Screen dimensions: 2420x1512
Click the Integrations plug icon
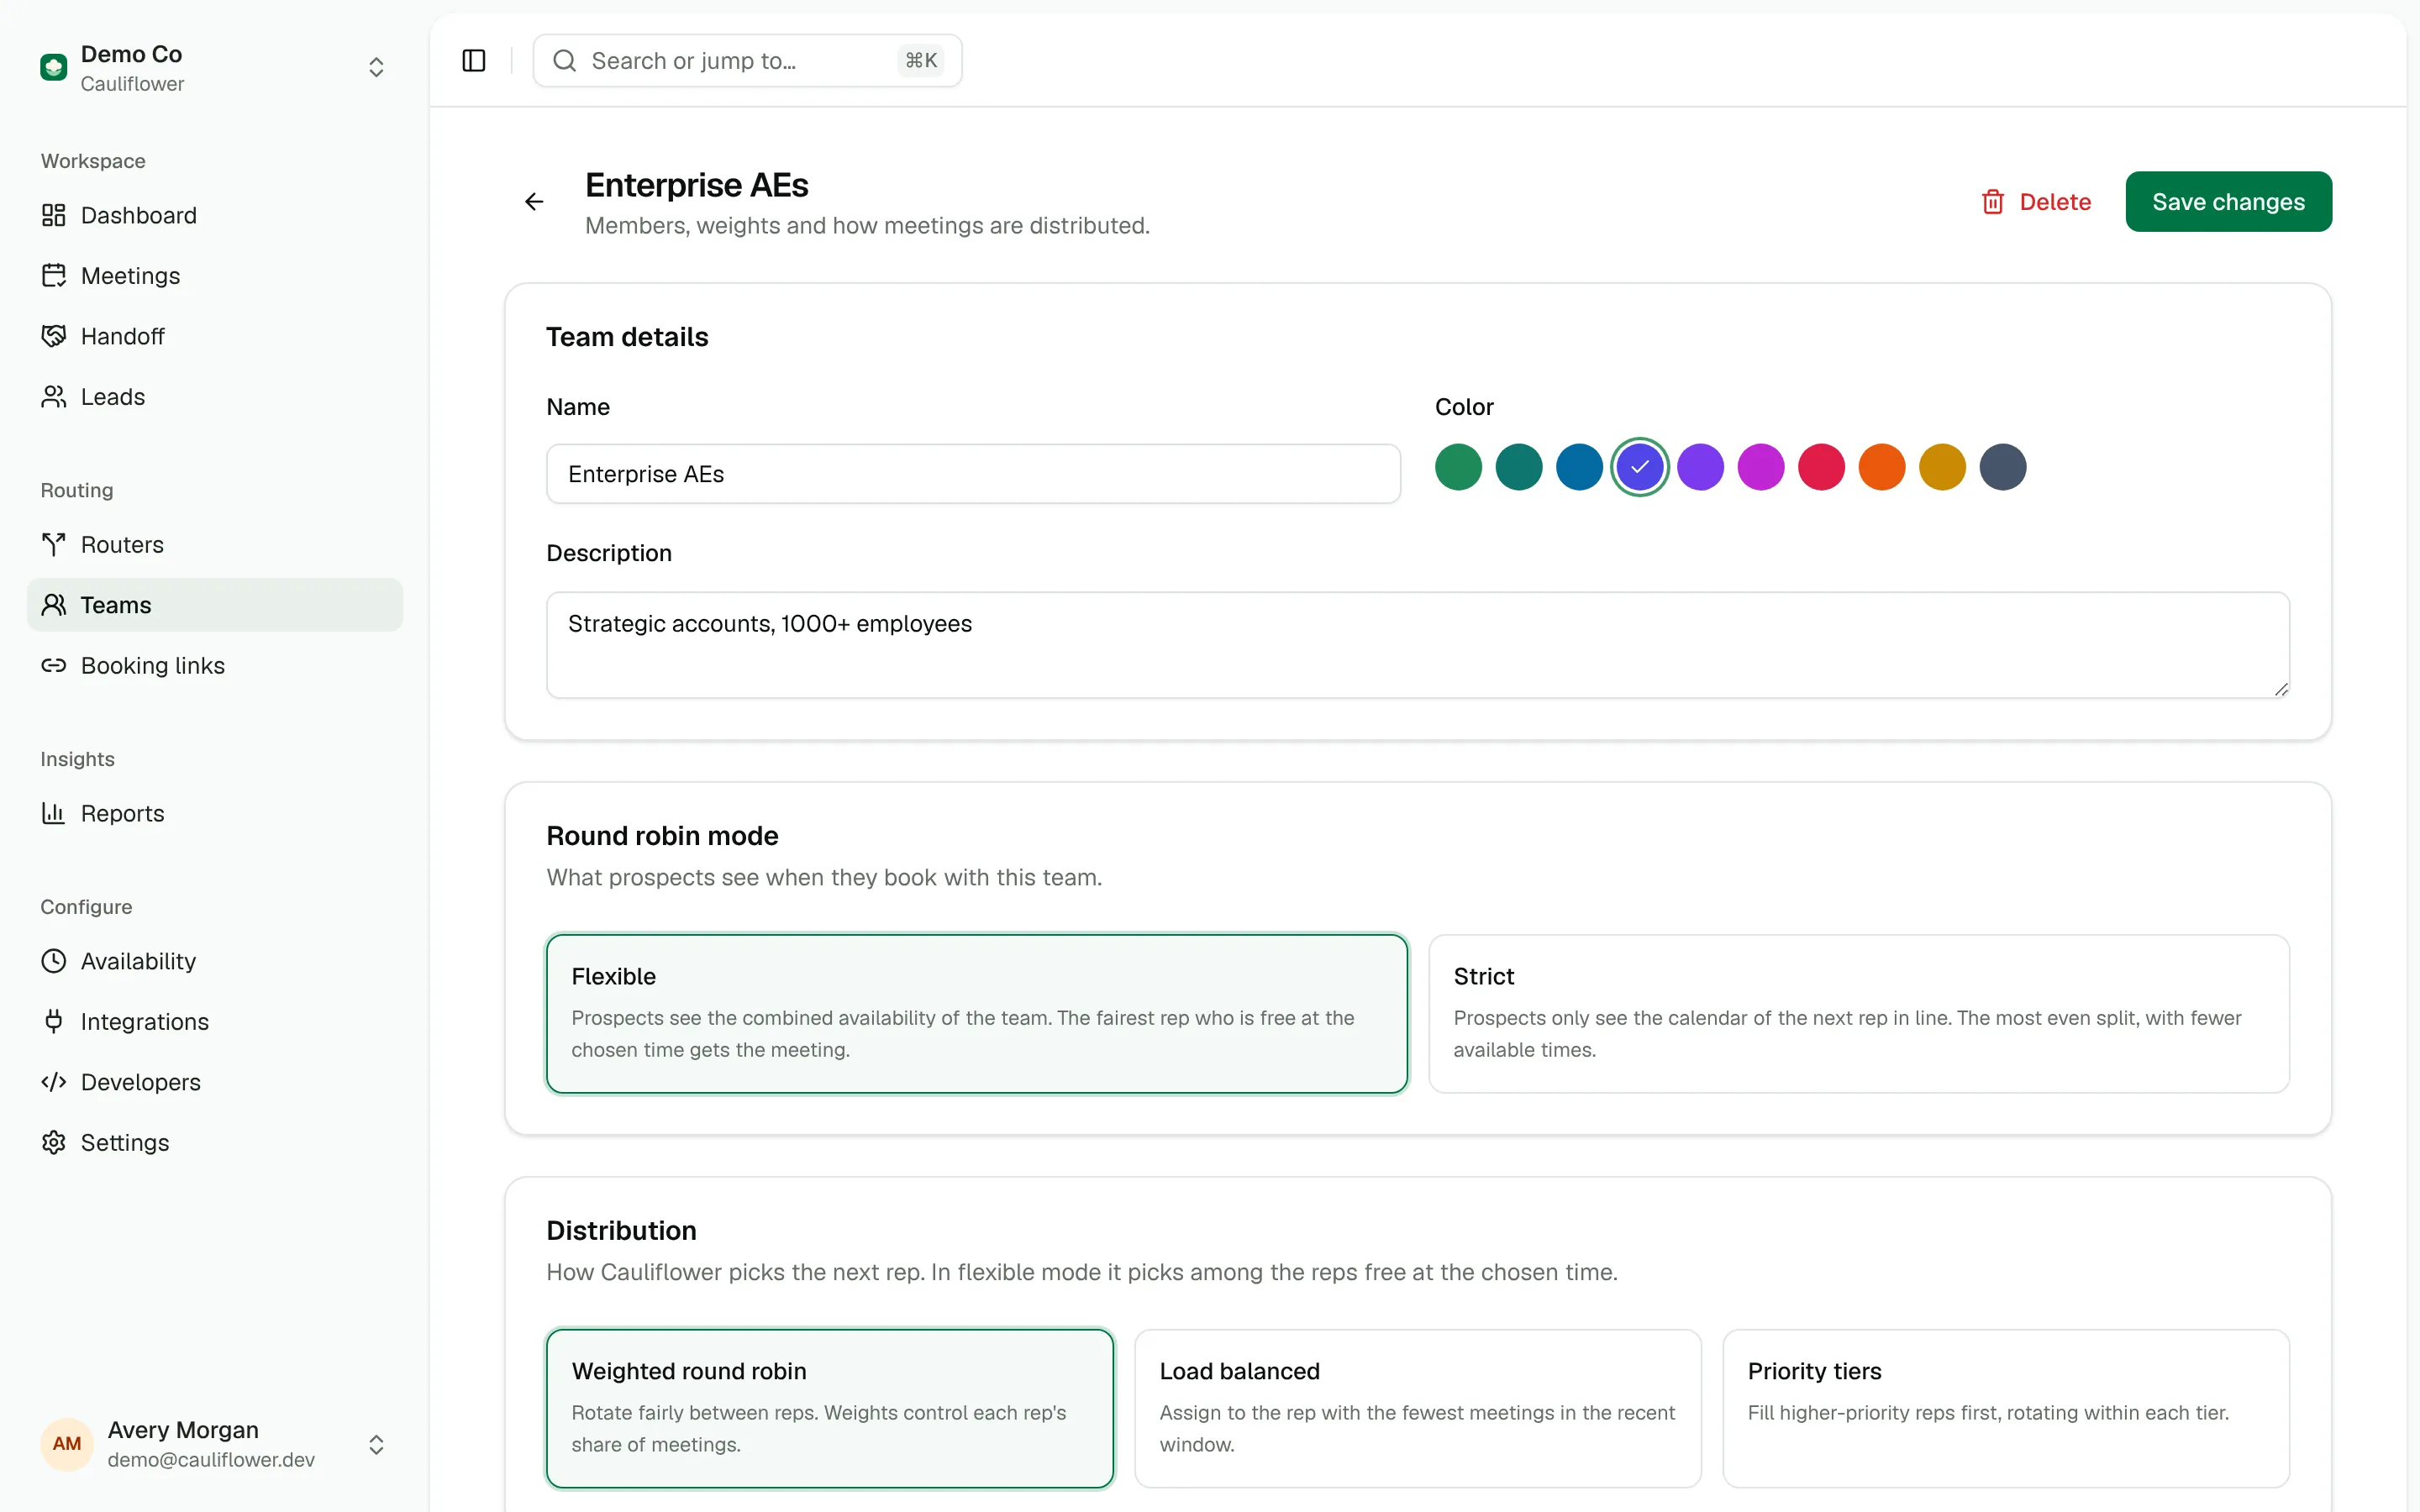point(54,1021)
